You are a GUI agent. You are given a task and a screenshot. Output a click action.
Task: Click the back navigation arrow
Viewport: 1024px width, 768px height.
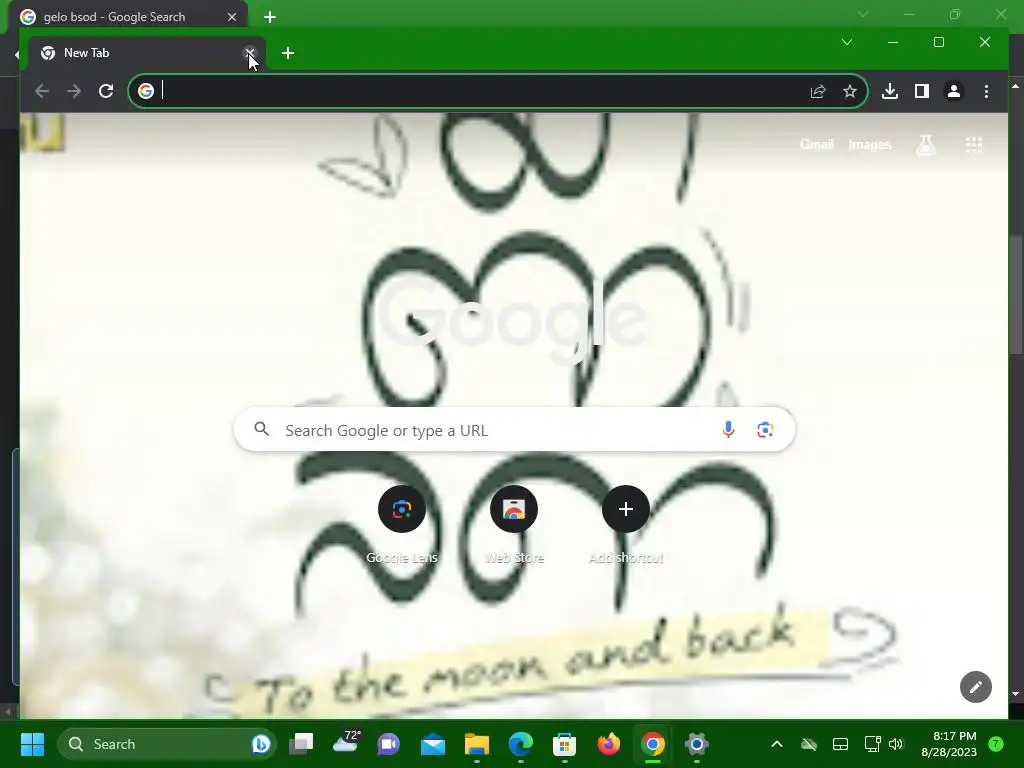pyautogui.click(x=42, y=91)
